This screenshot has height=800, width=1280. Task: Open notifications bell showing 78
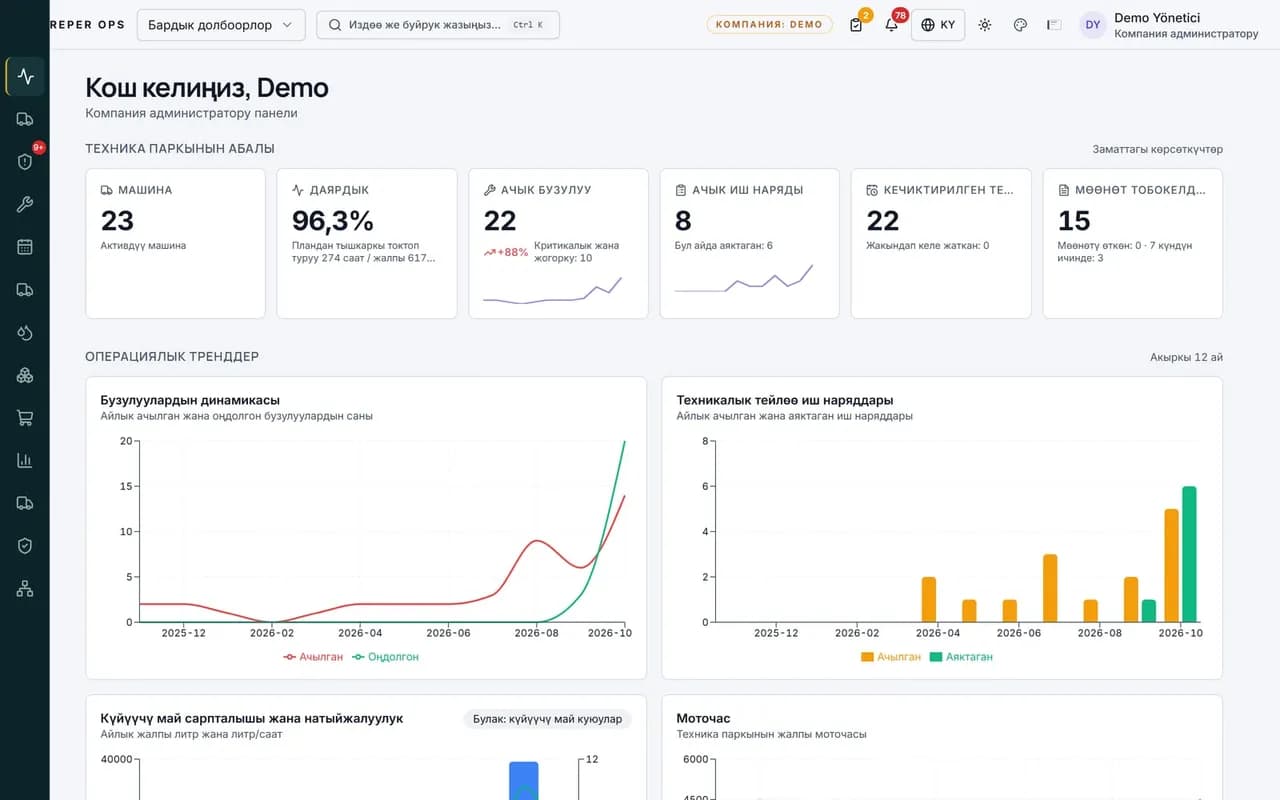click(892, 25)
